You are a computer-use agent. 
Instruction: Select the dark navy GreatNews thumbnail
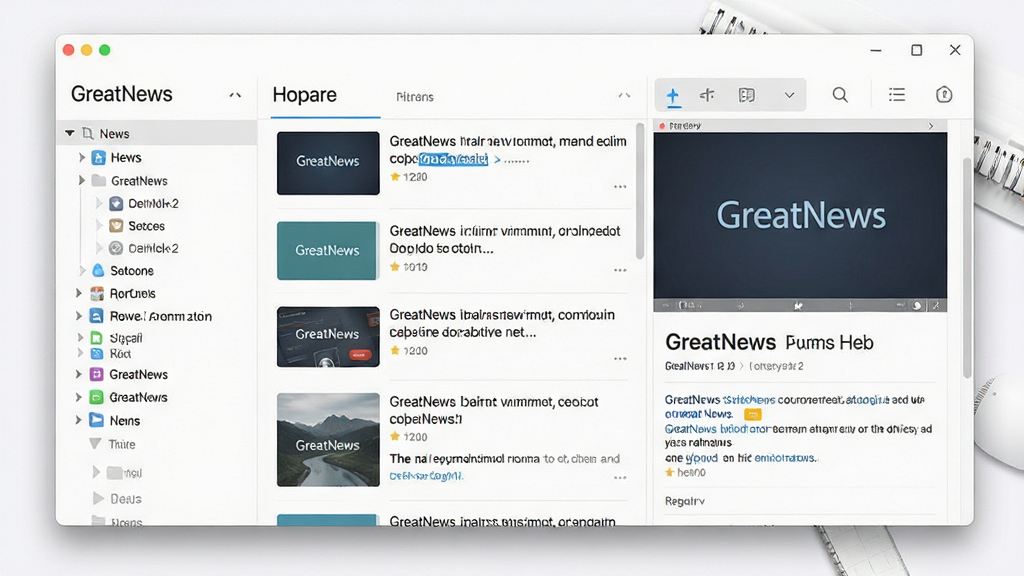pos(328,163)
